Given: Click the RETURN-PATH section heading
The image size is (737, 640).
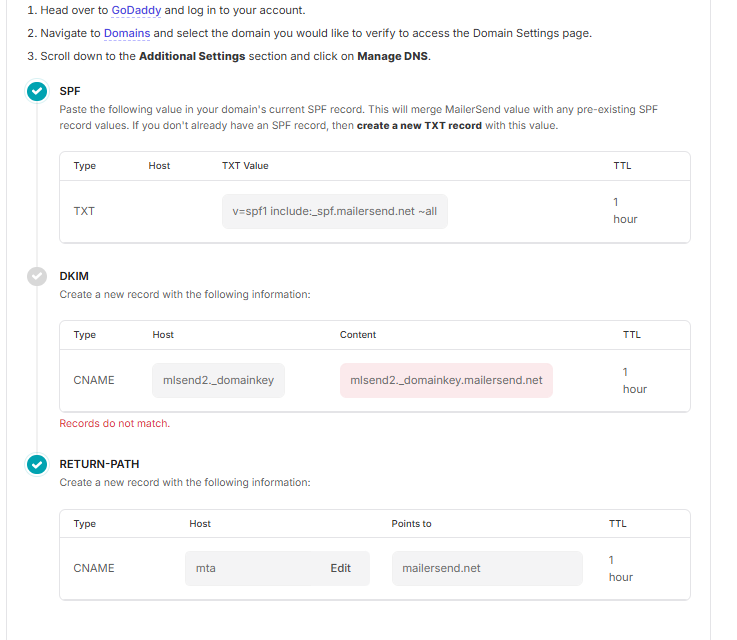Looking at the screenshot, I should [x=99, y=464].
